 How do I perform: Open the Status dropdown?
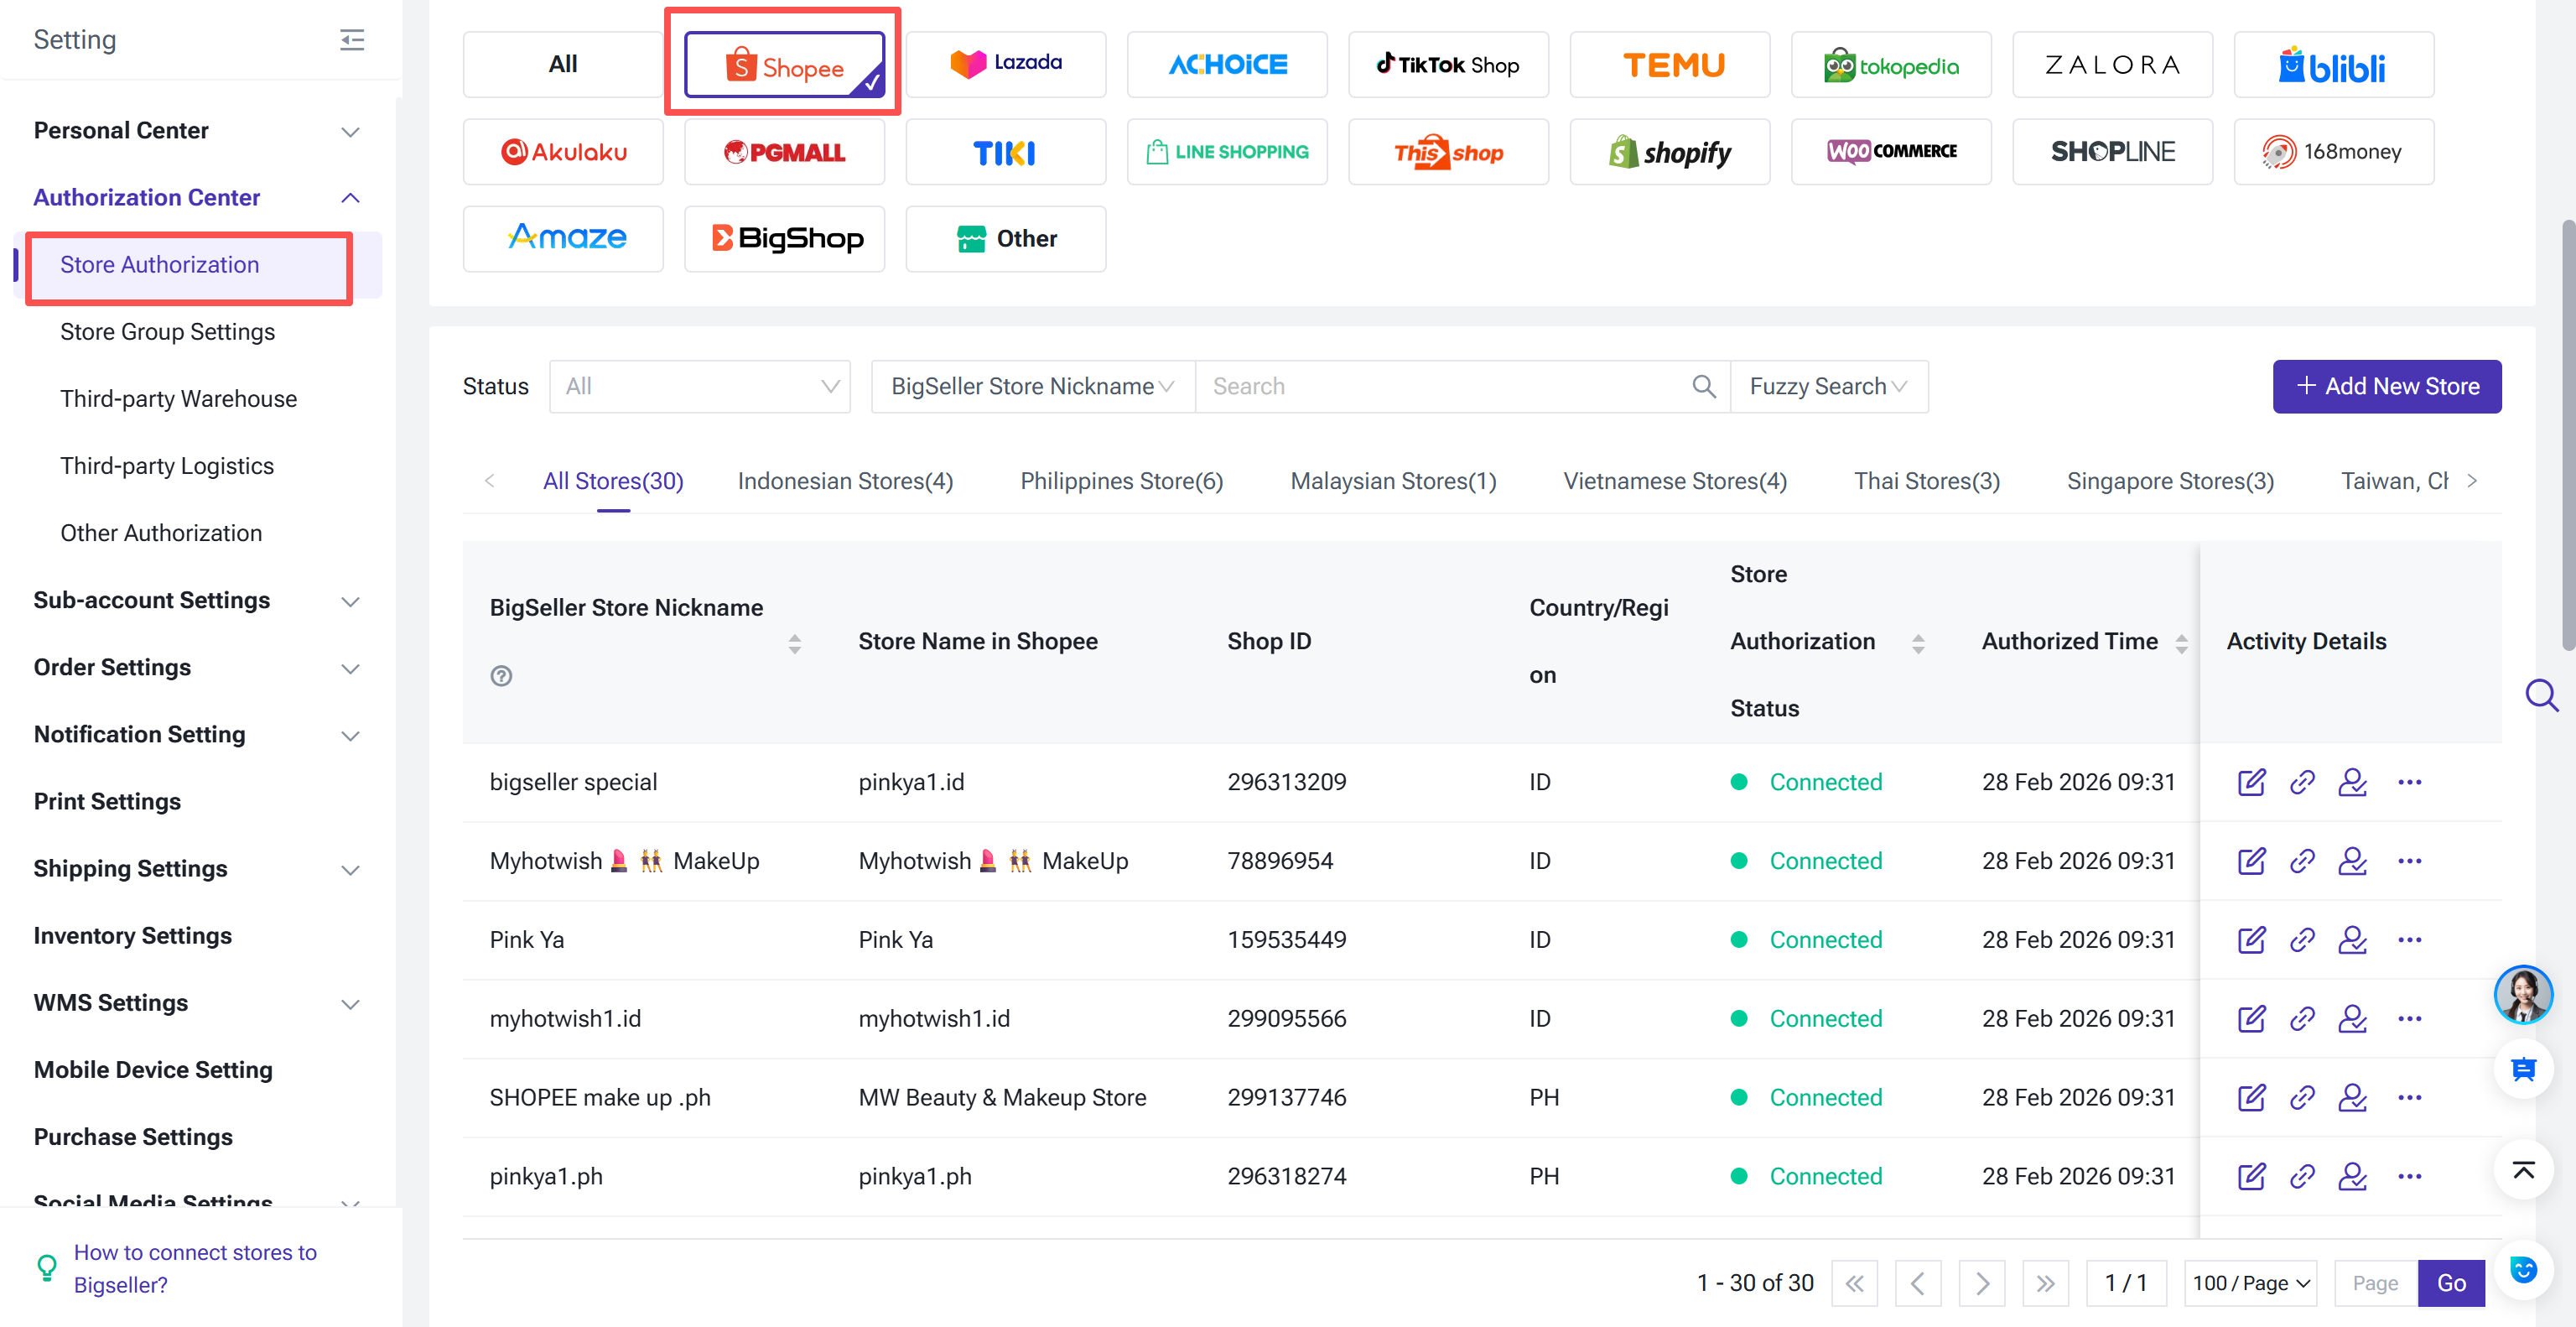point(699,386)
